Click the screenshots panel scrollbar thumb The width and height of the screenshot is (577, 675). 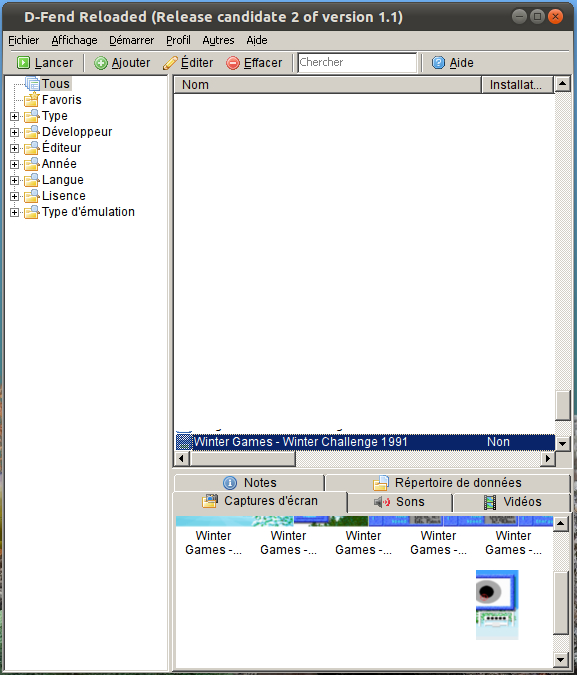click(560, 603)
